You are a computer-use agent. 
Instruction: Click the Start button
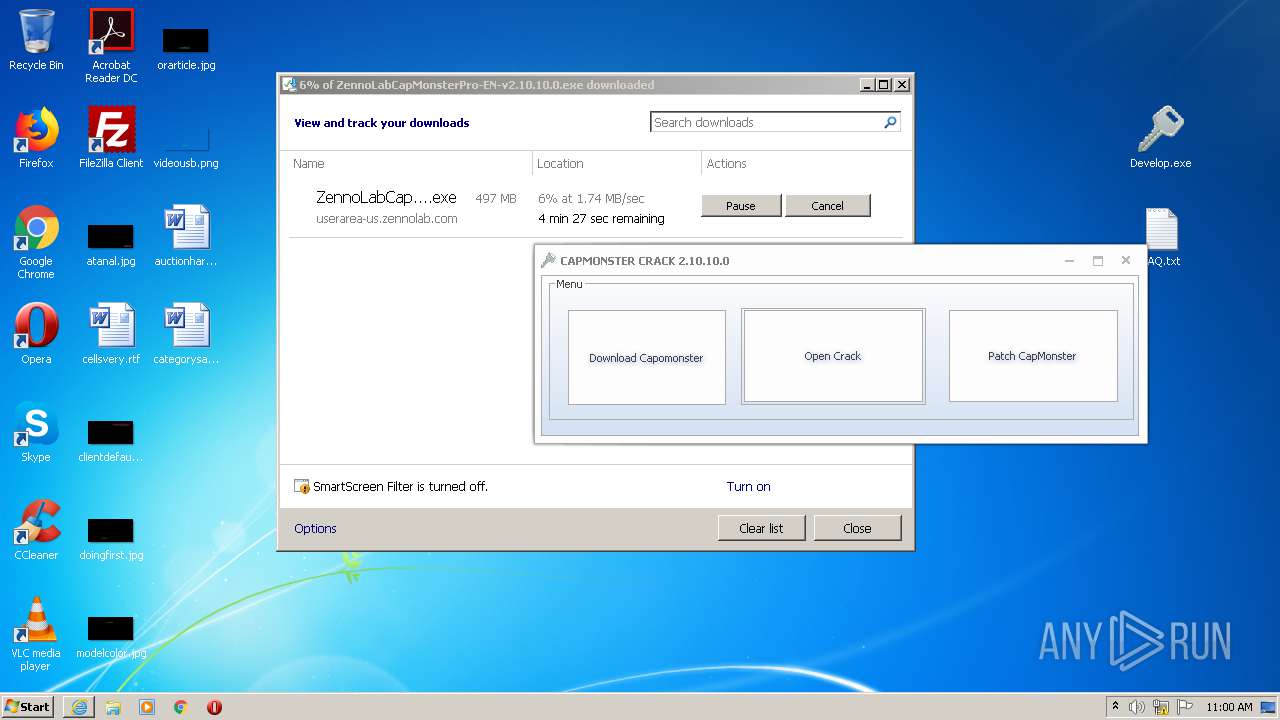click(x=28, y=706)
